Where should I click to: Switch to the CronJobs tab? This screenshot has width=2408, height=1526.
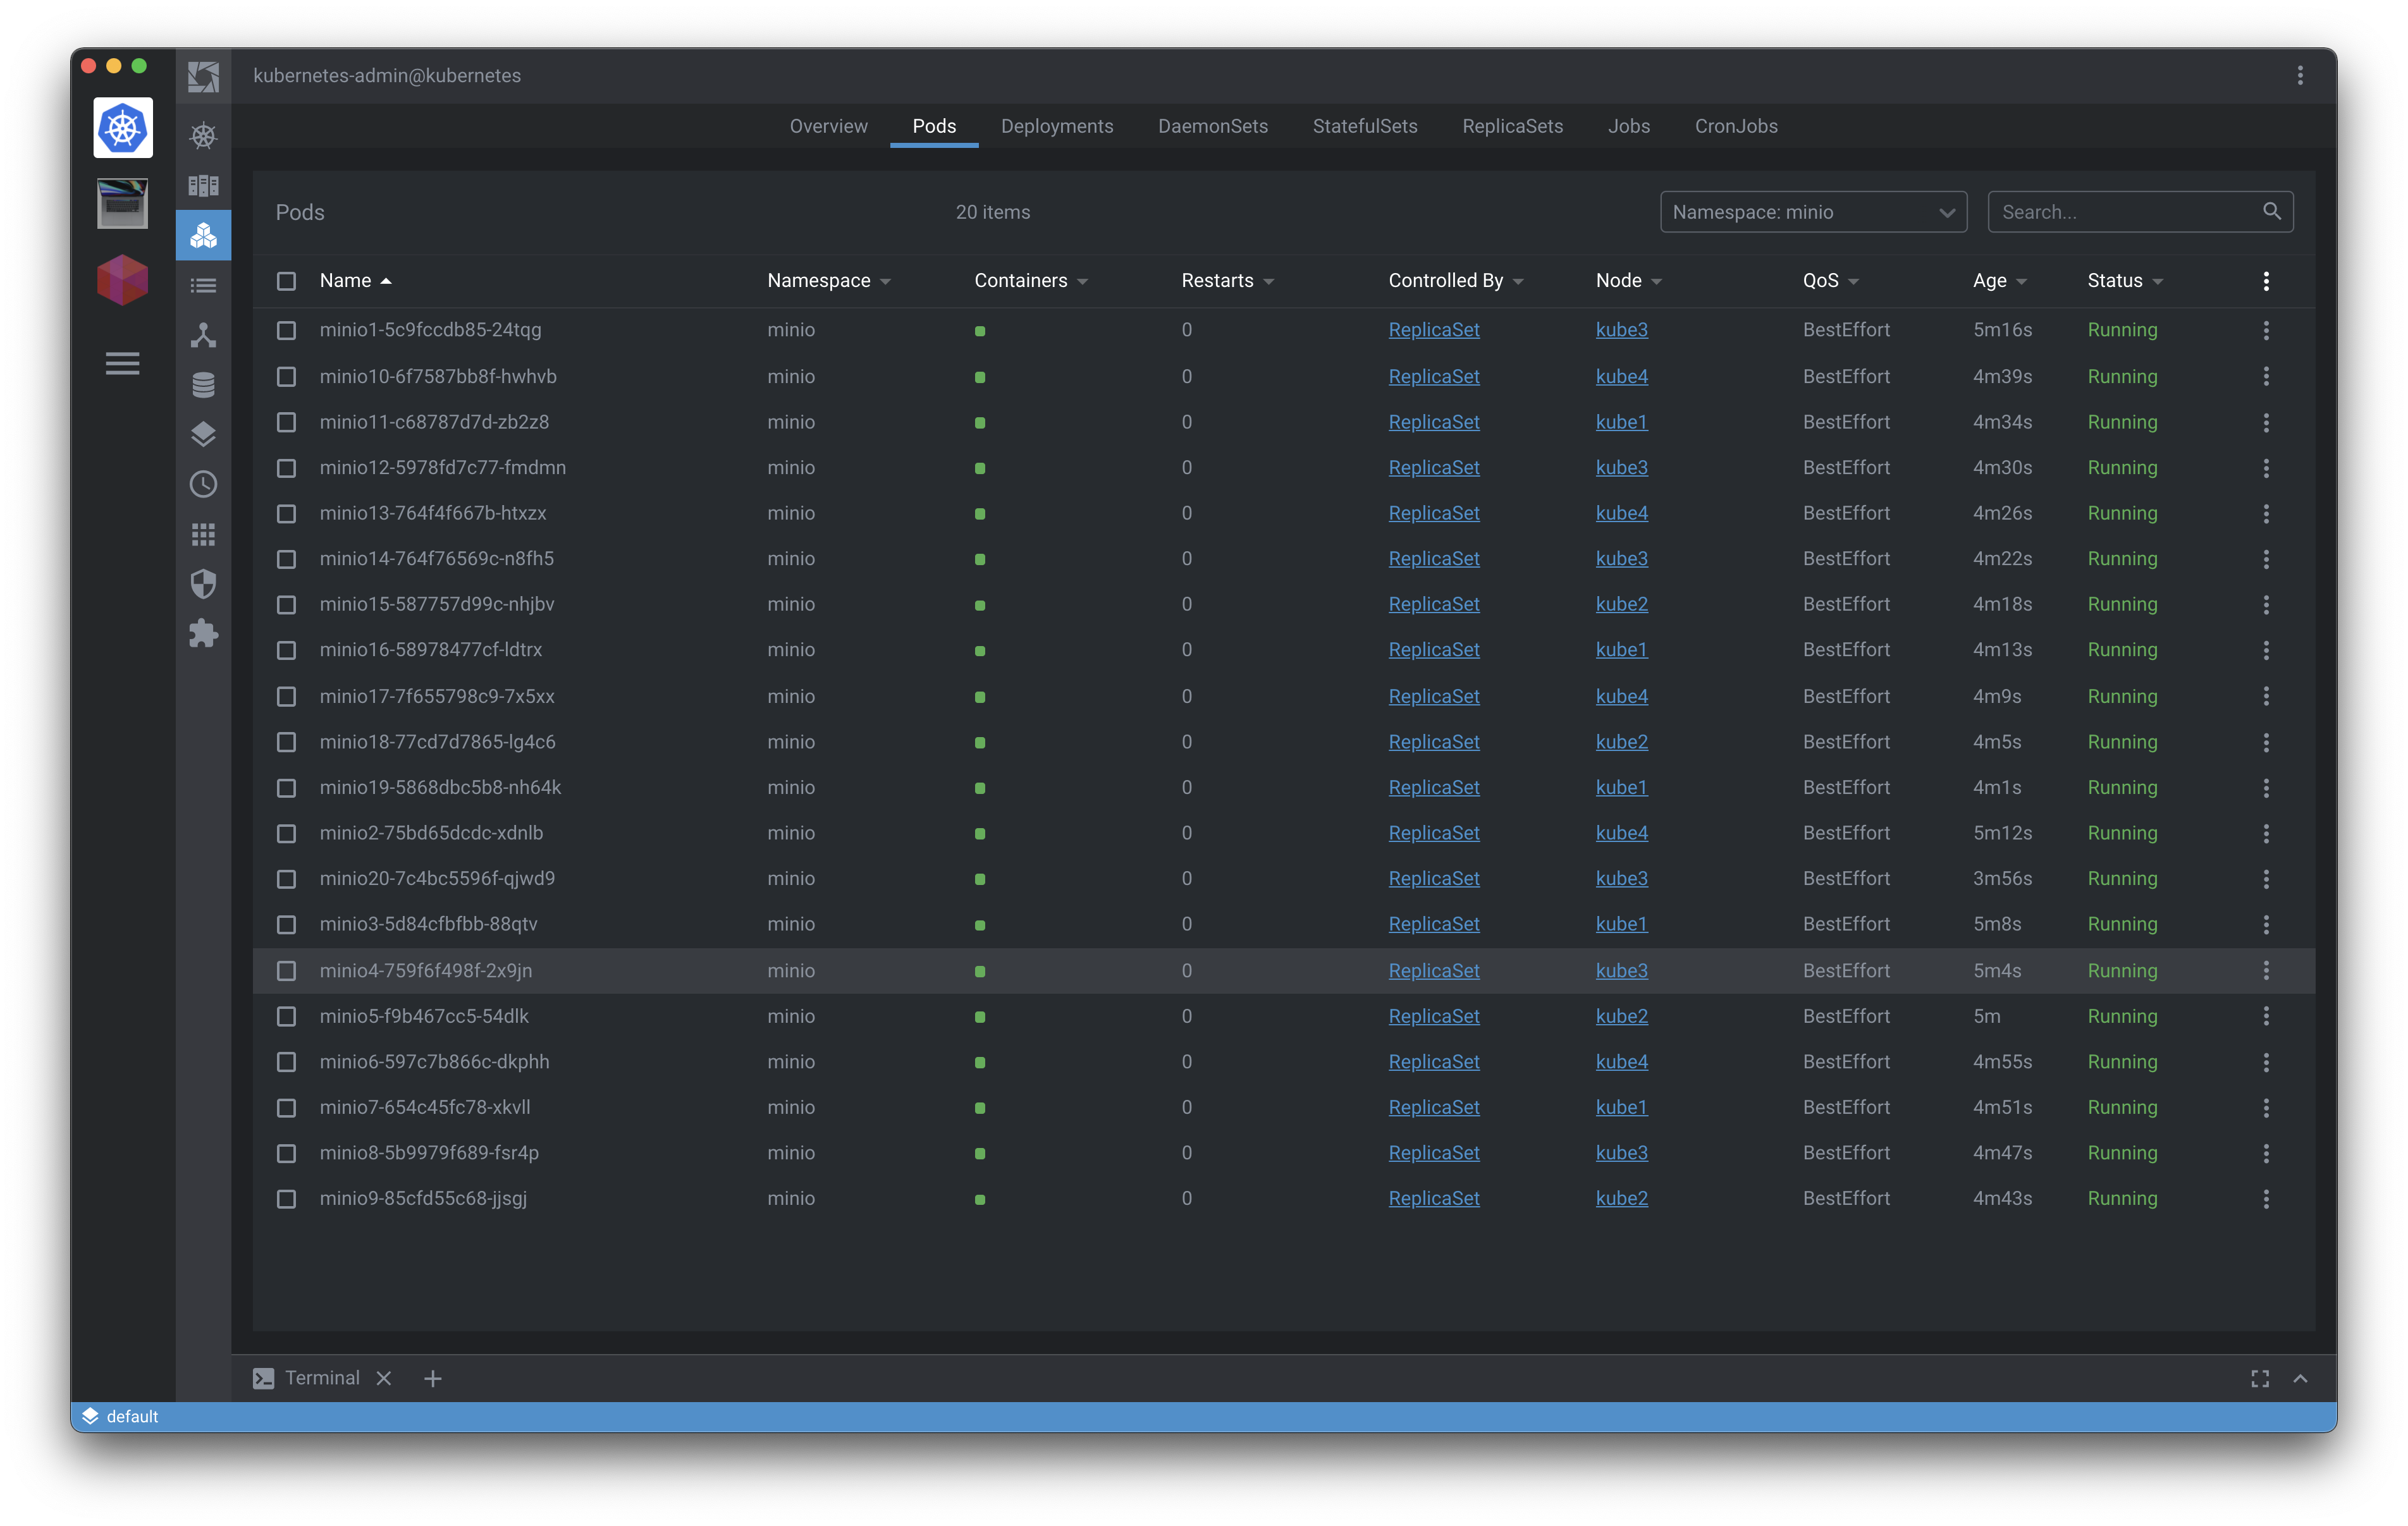[1736, 126]
